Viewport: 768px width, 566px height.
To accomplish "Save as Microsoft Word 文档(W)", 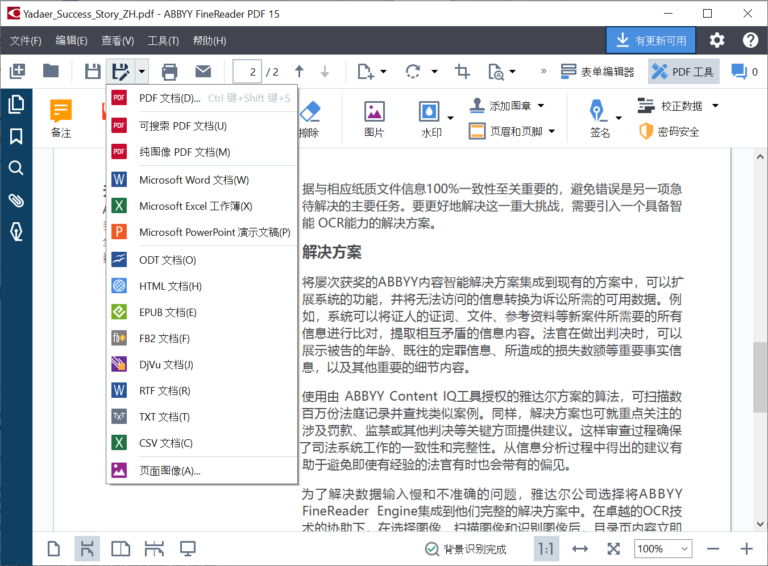I will coord(202,180).
